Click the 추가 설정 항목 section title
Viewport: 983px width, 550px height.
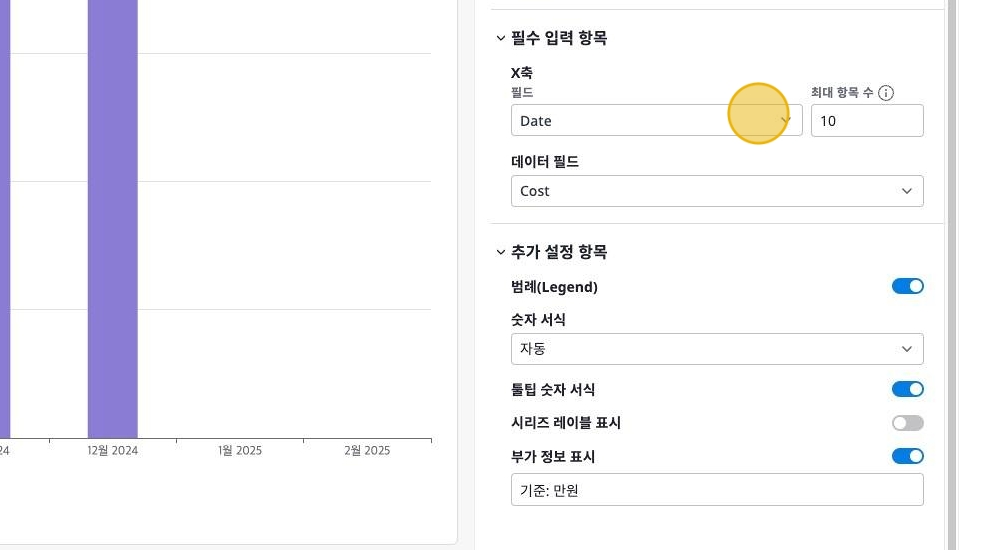(x=559, y=253)
